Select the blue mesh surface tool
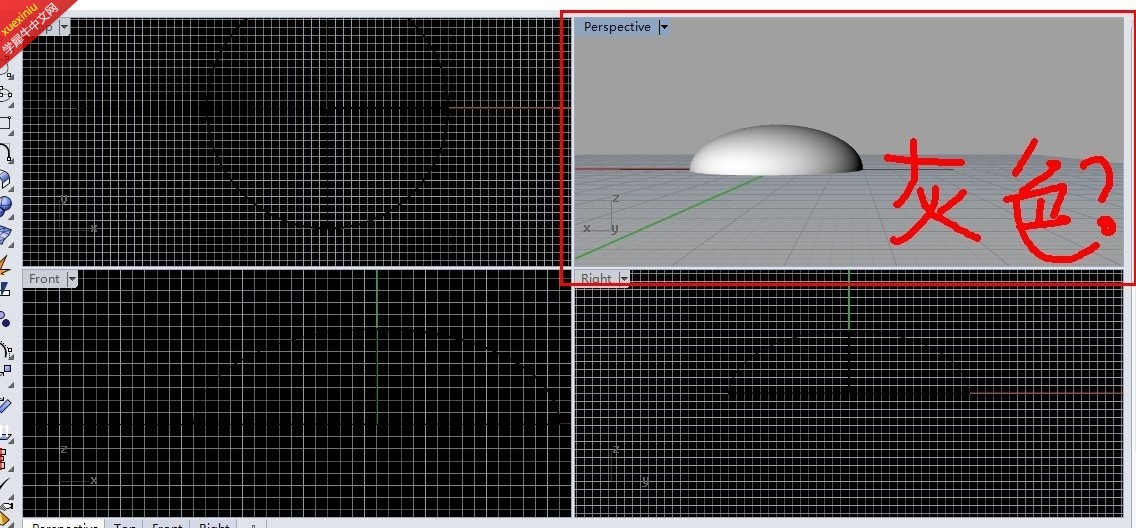 tap(6, 234)
